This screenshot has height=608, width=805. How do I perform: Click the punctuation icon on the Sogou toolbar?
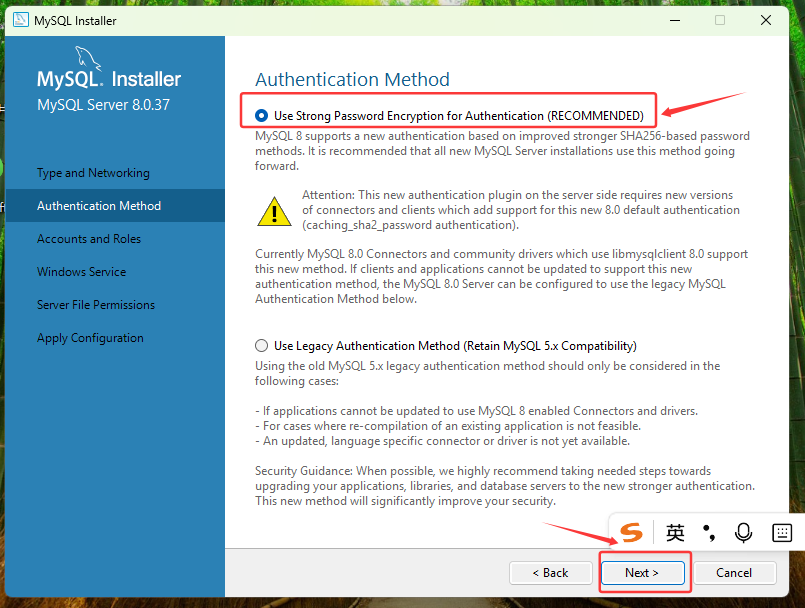click(x=708, y=532)
